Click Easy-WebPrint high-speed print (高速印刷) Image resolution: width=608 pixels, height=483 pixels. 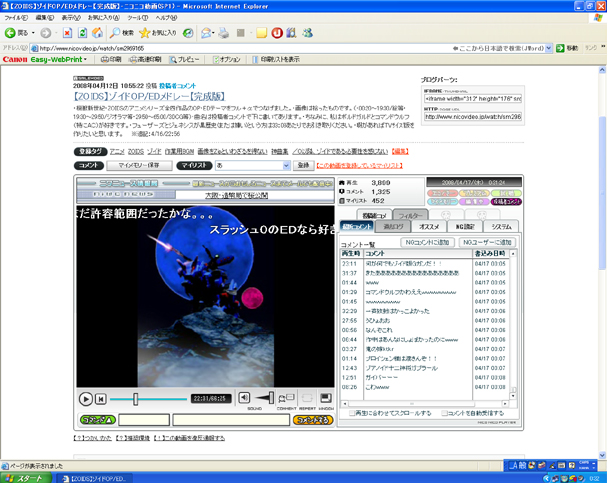[x=145, y=59]
